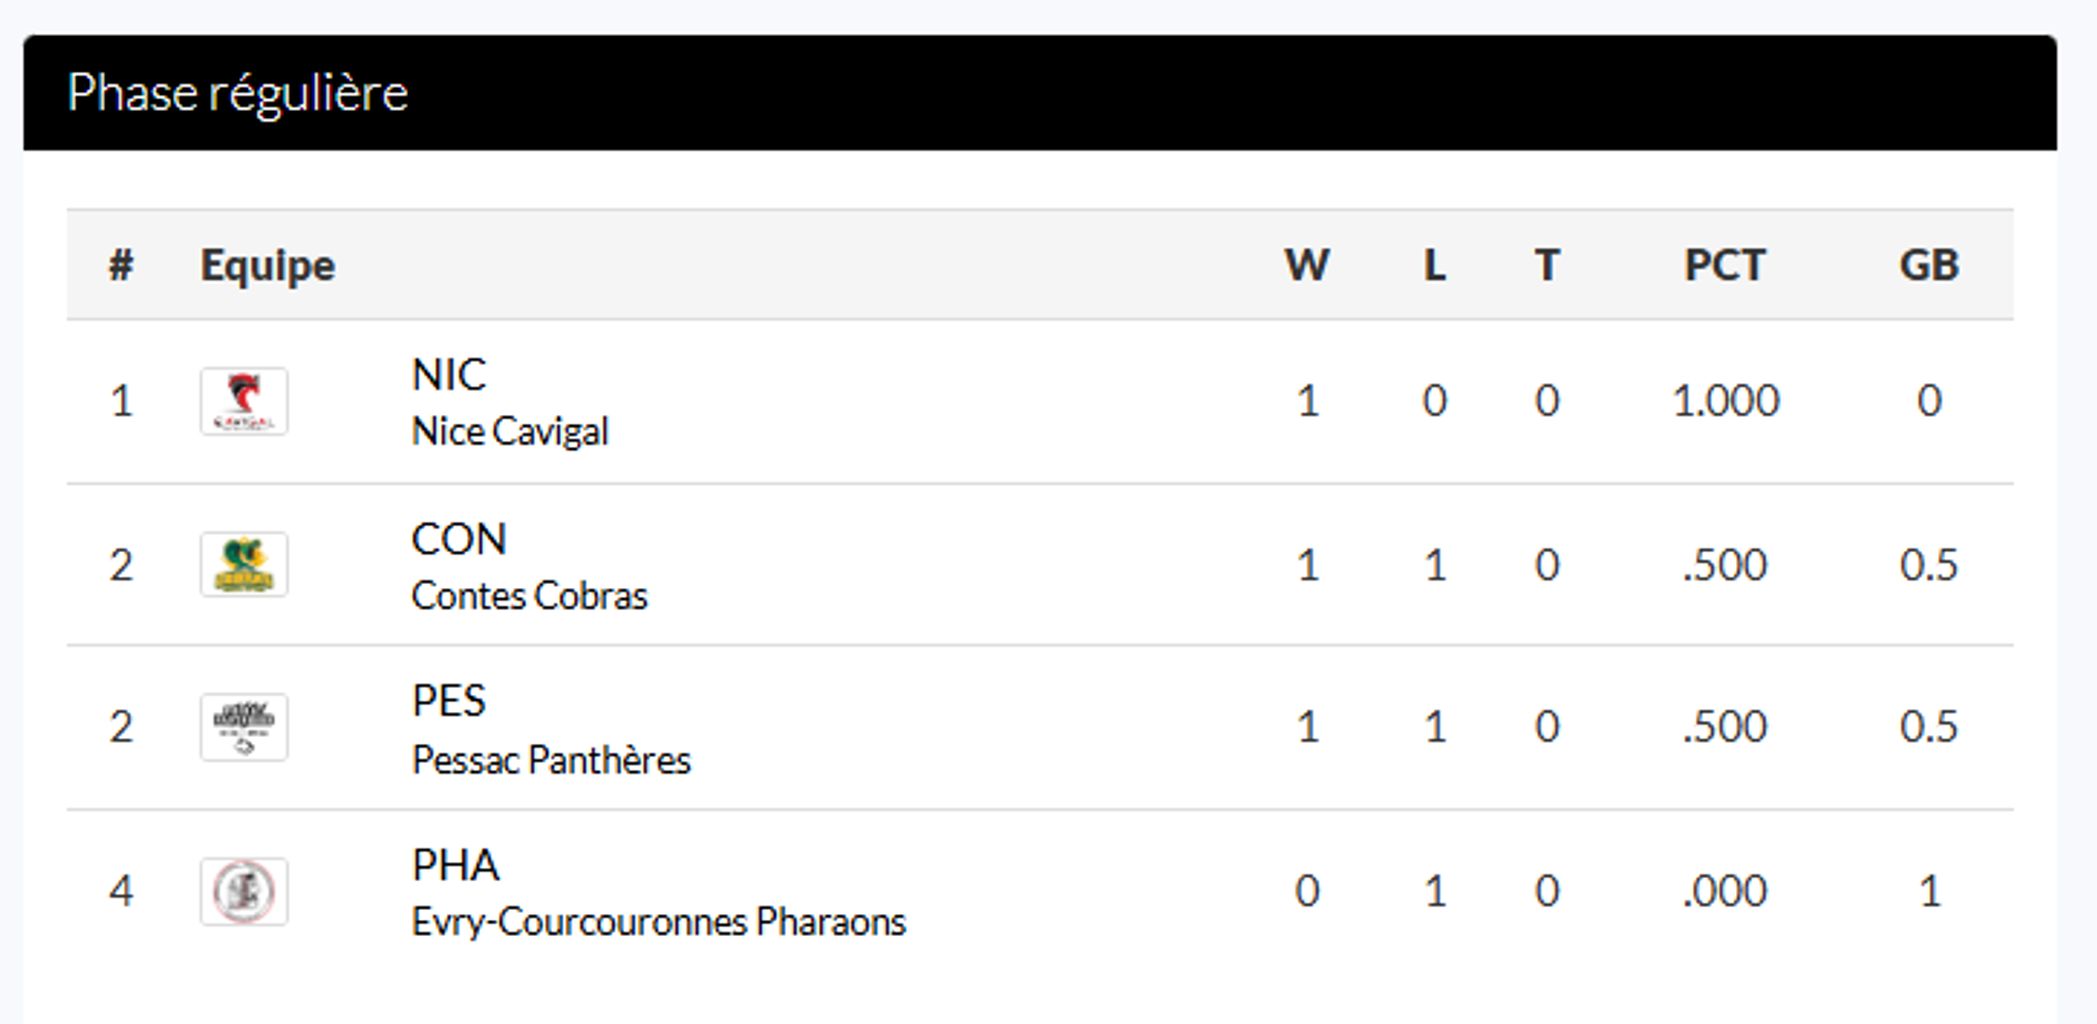Open the Evry-Courcouronnes Pharaons team name

(x=658, y=922)
